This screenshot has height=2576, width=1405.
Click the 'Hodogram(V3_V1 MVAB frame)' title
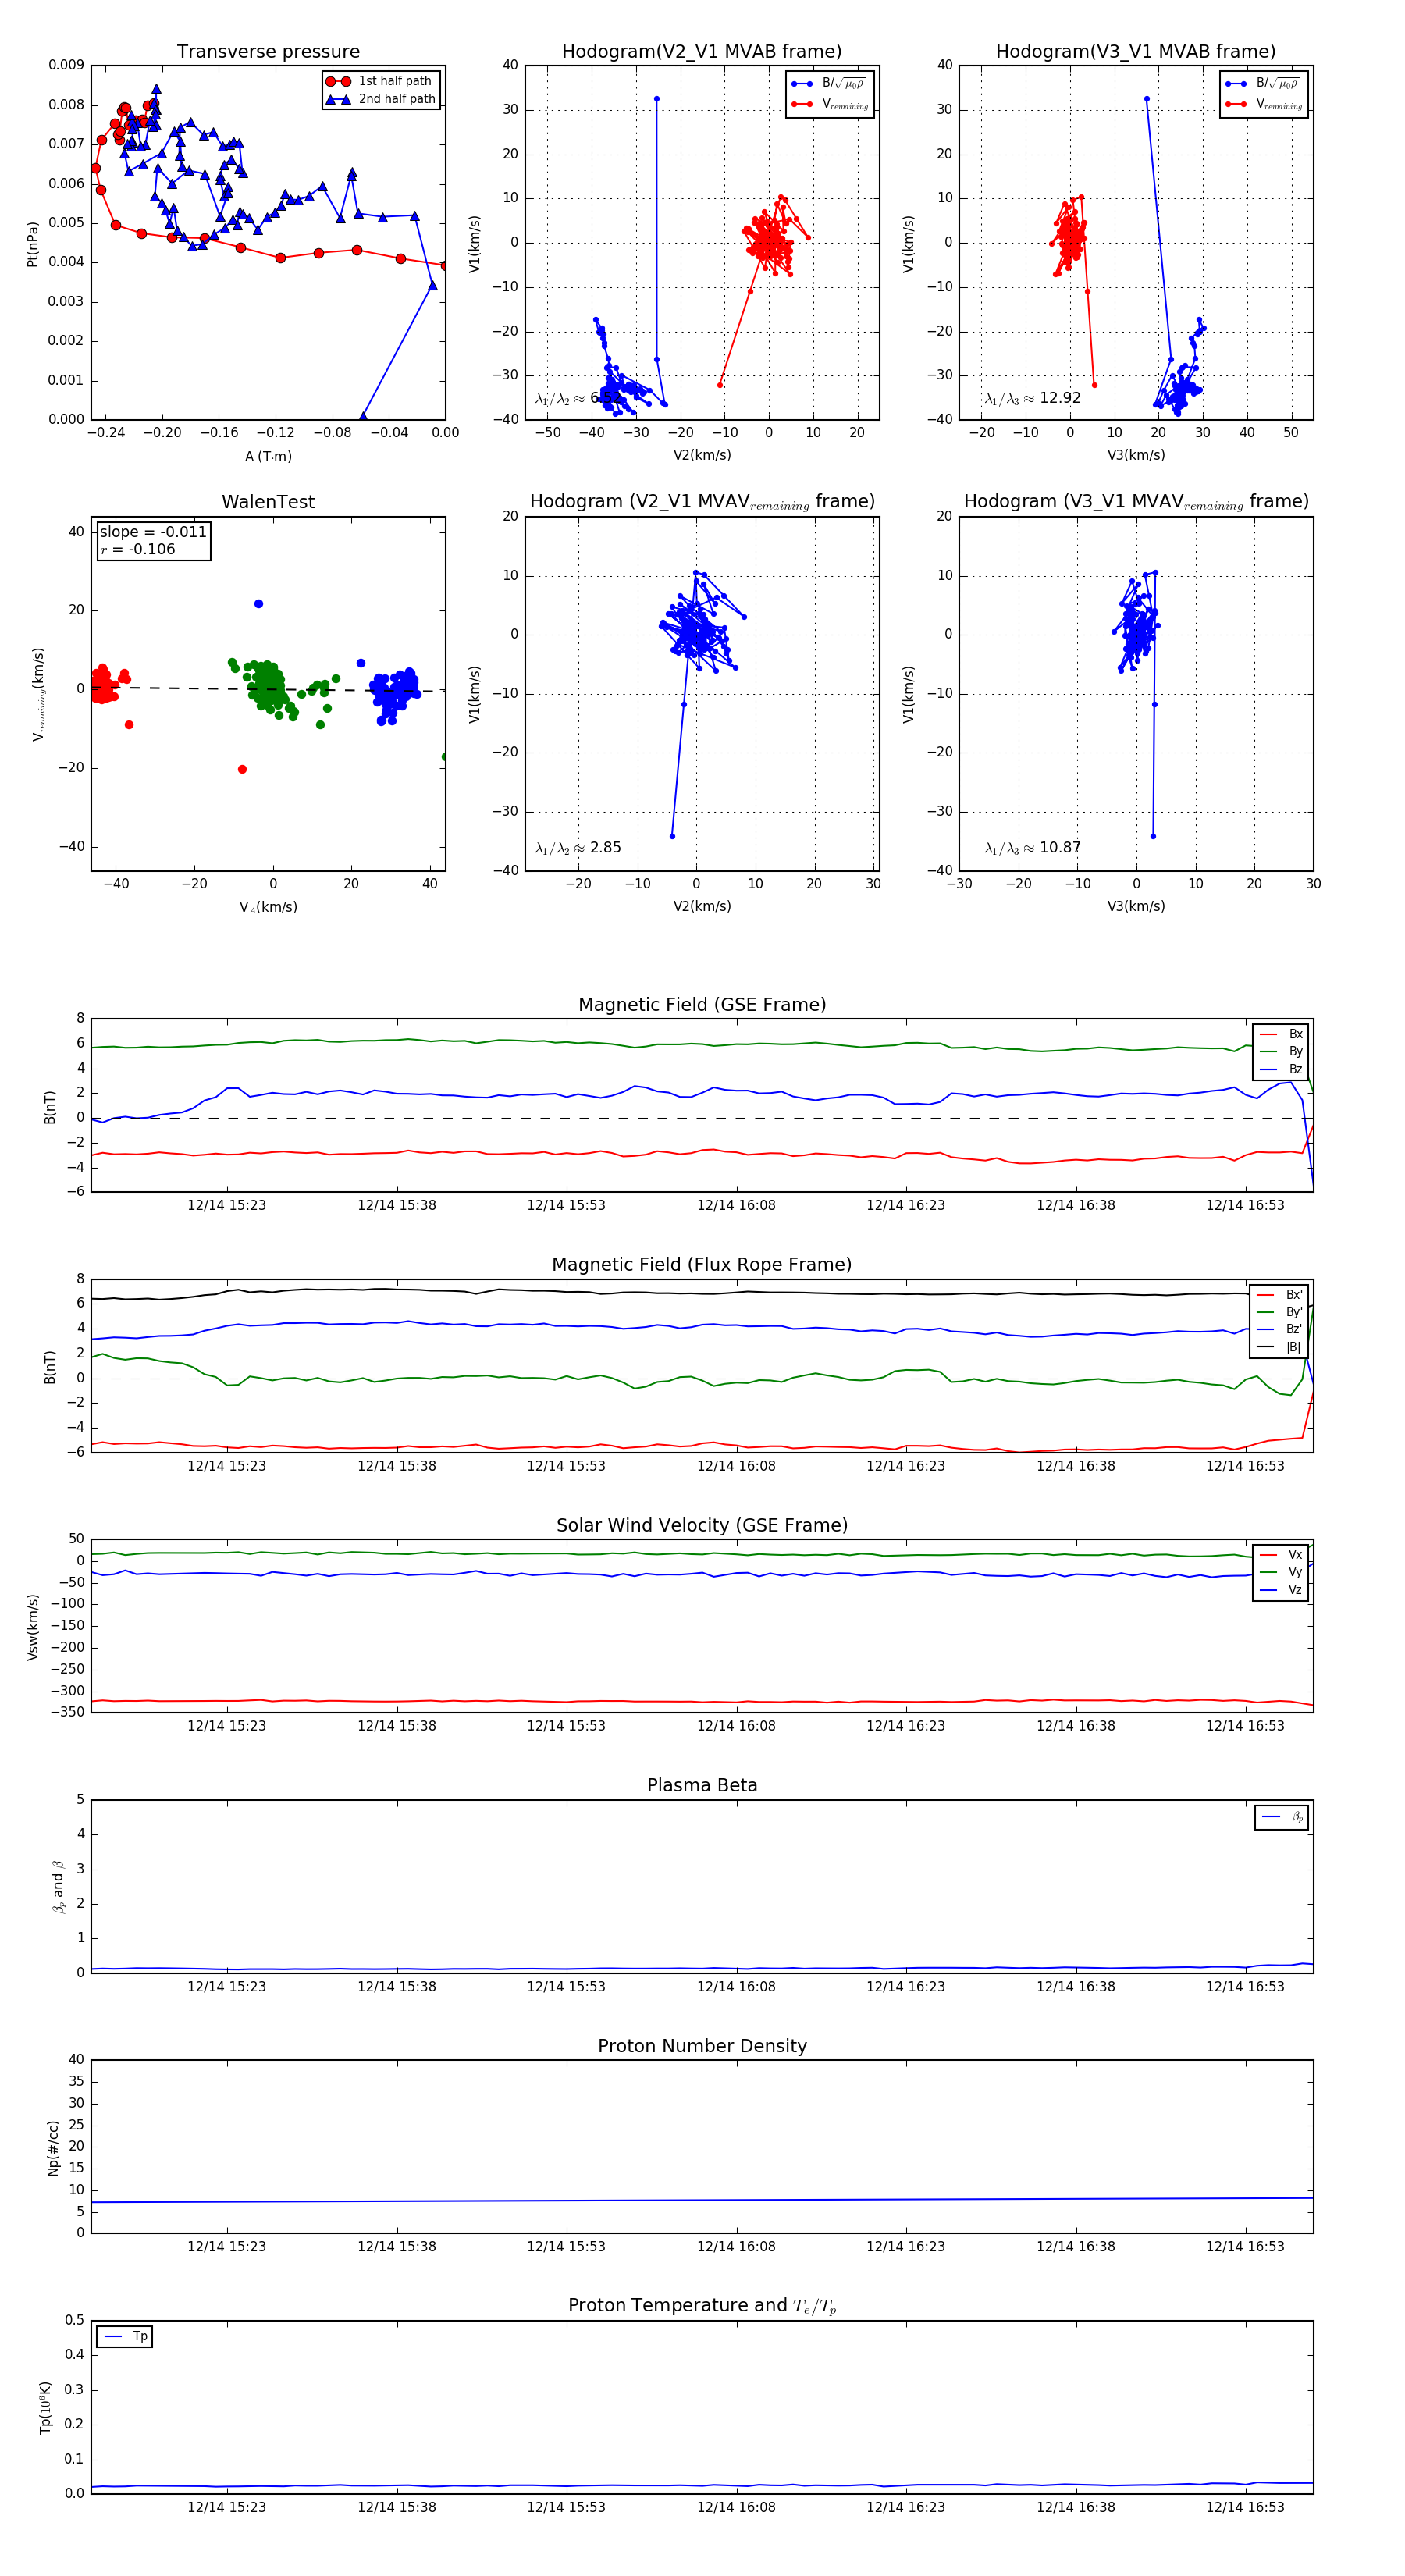pyautogui.click(x=1136, y=52)
